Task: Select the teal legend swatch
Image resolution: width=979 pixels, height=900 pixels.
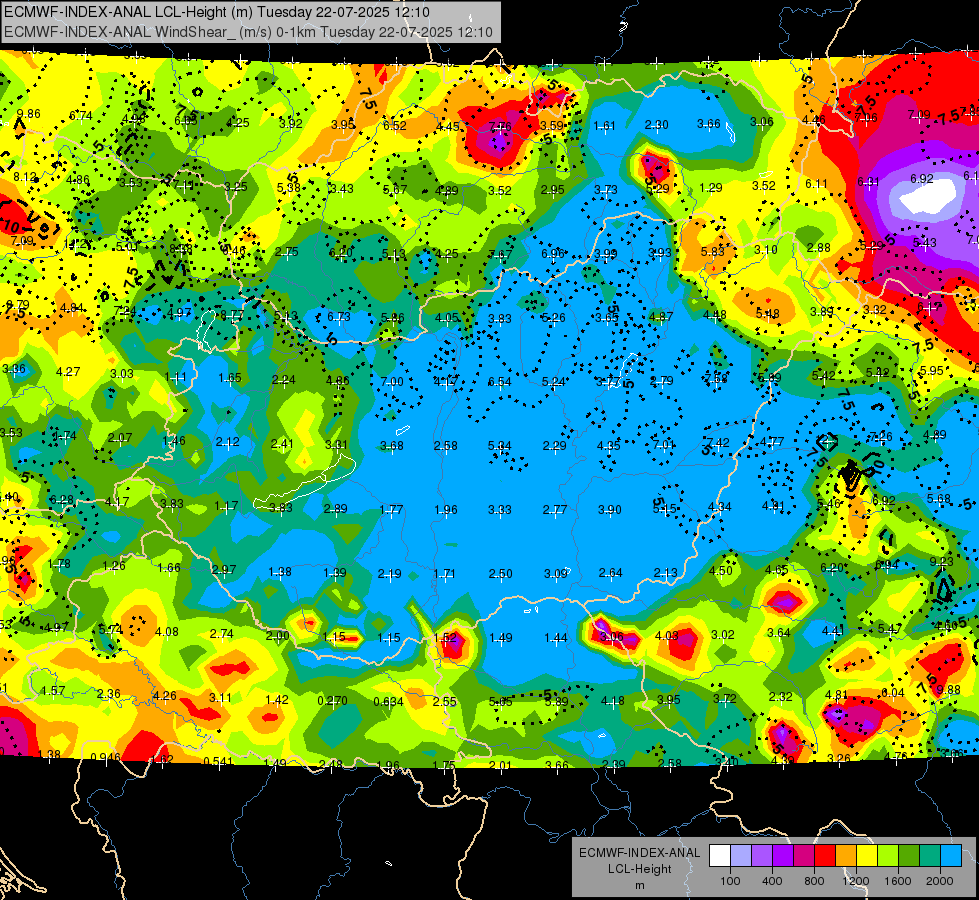Action: click(x=930, y=856)
